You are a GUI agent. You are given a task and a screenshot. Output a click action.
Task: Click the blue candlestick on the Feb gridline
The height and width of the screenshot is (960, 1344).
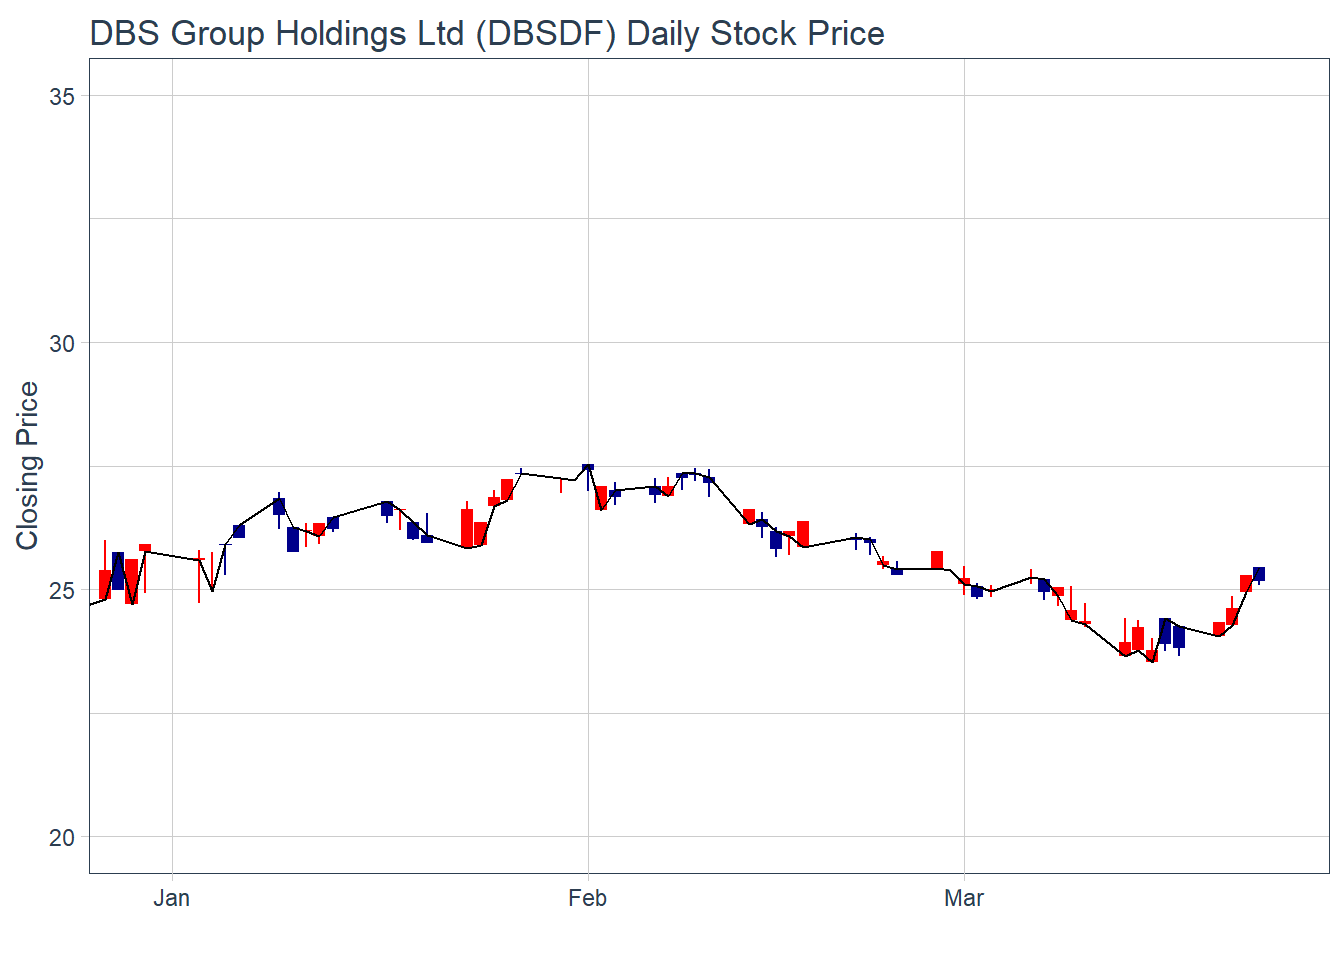[x=588, y=467]
